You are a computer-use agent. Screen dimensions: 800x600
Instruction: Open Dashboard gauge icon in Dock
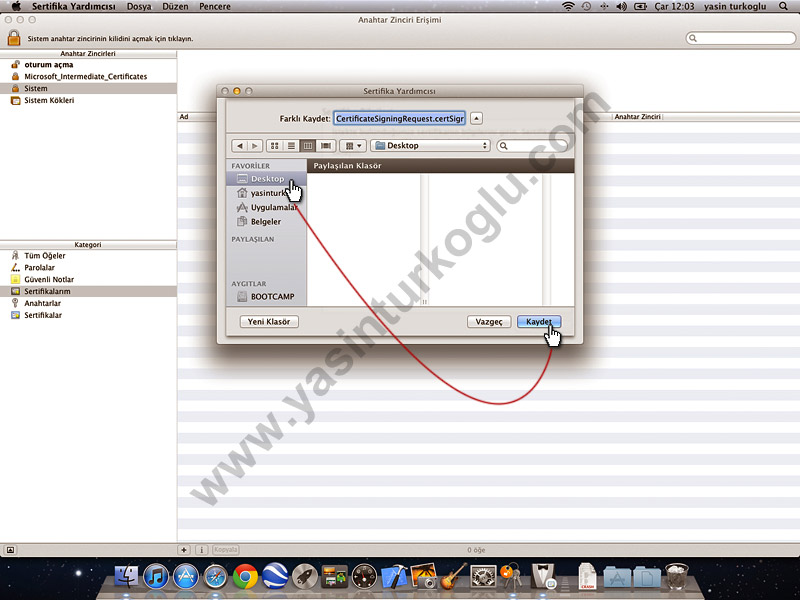364,577
